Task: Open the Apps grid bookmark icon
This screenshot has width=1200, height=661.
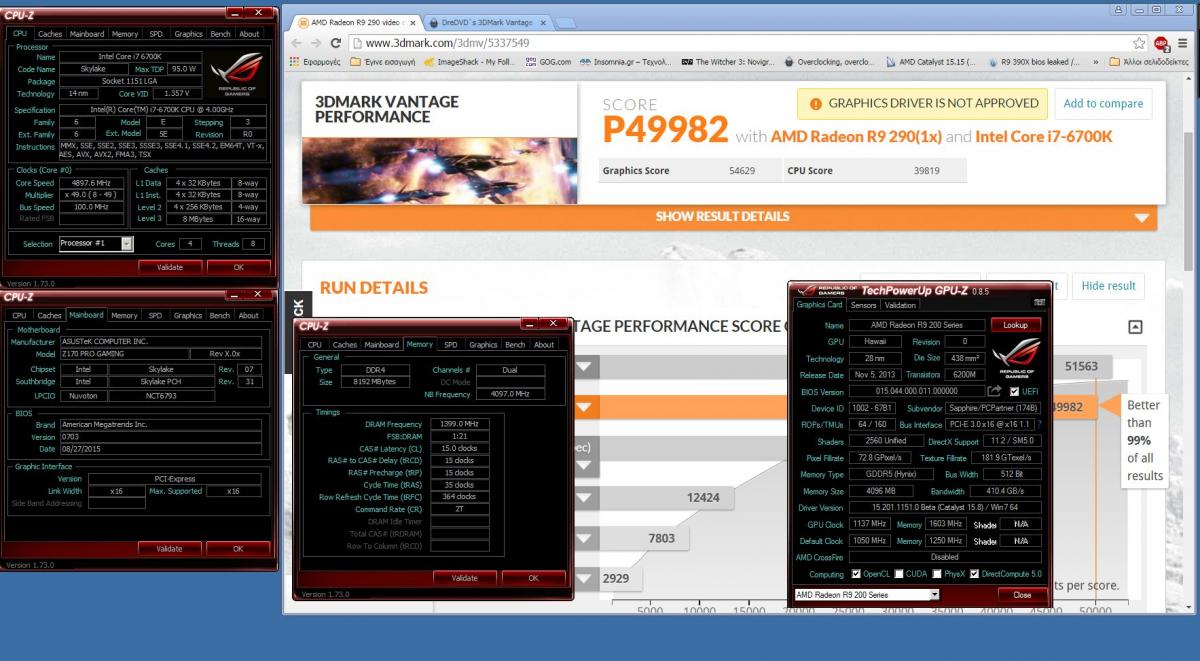Action: (x=294, y=62)
